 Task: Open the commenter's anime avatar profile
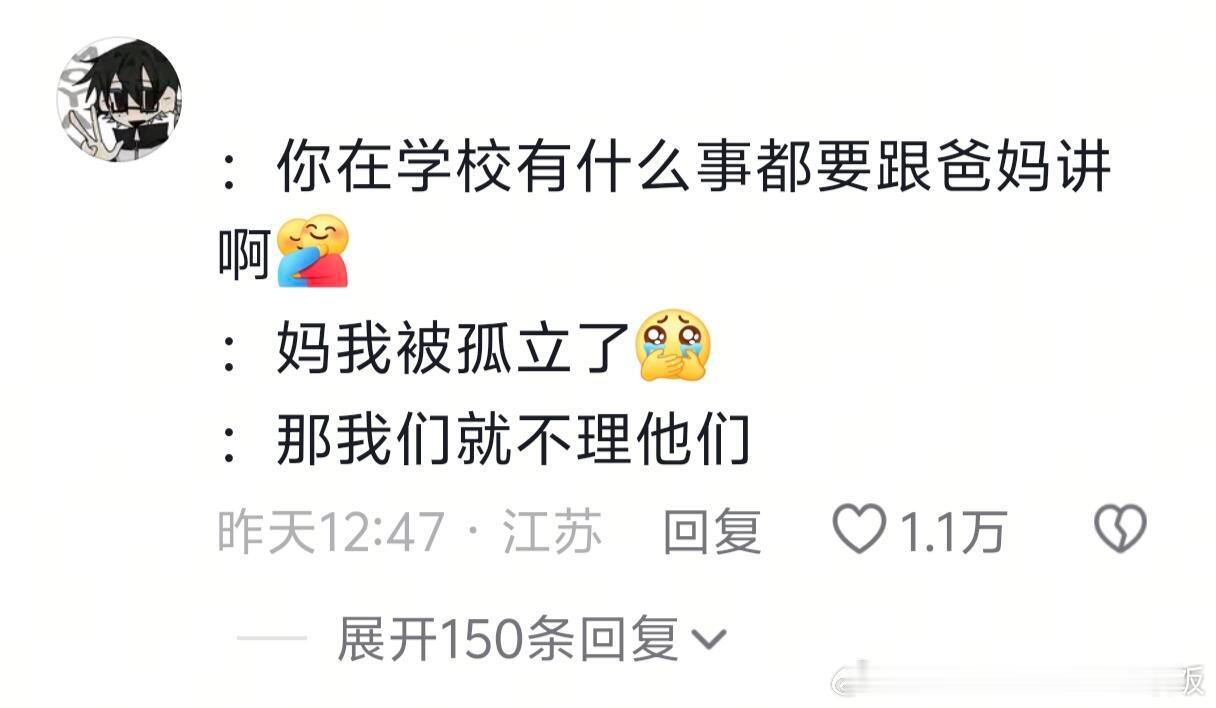119,99
